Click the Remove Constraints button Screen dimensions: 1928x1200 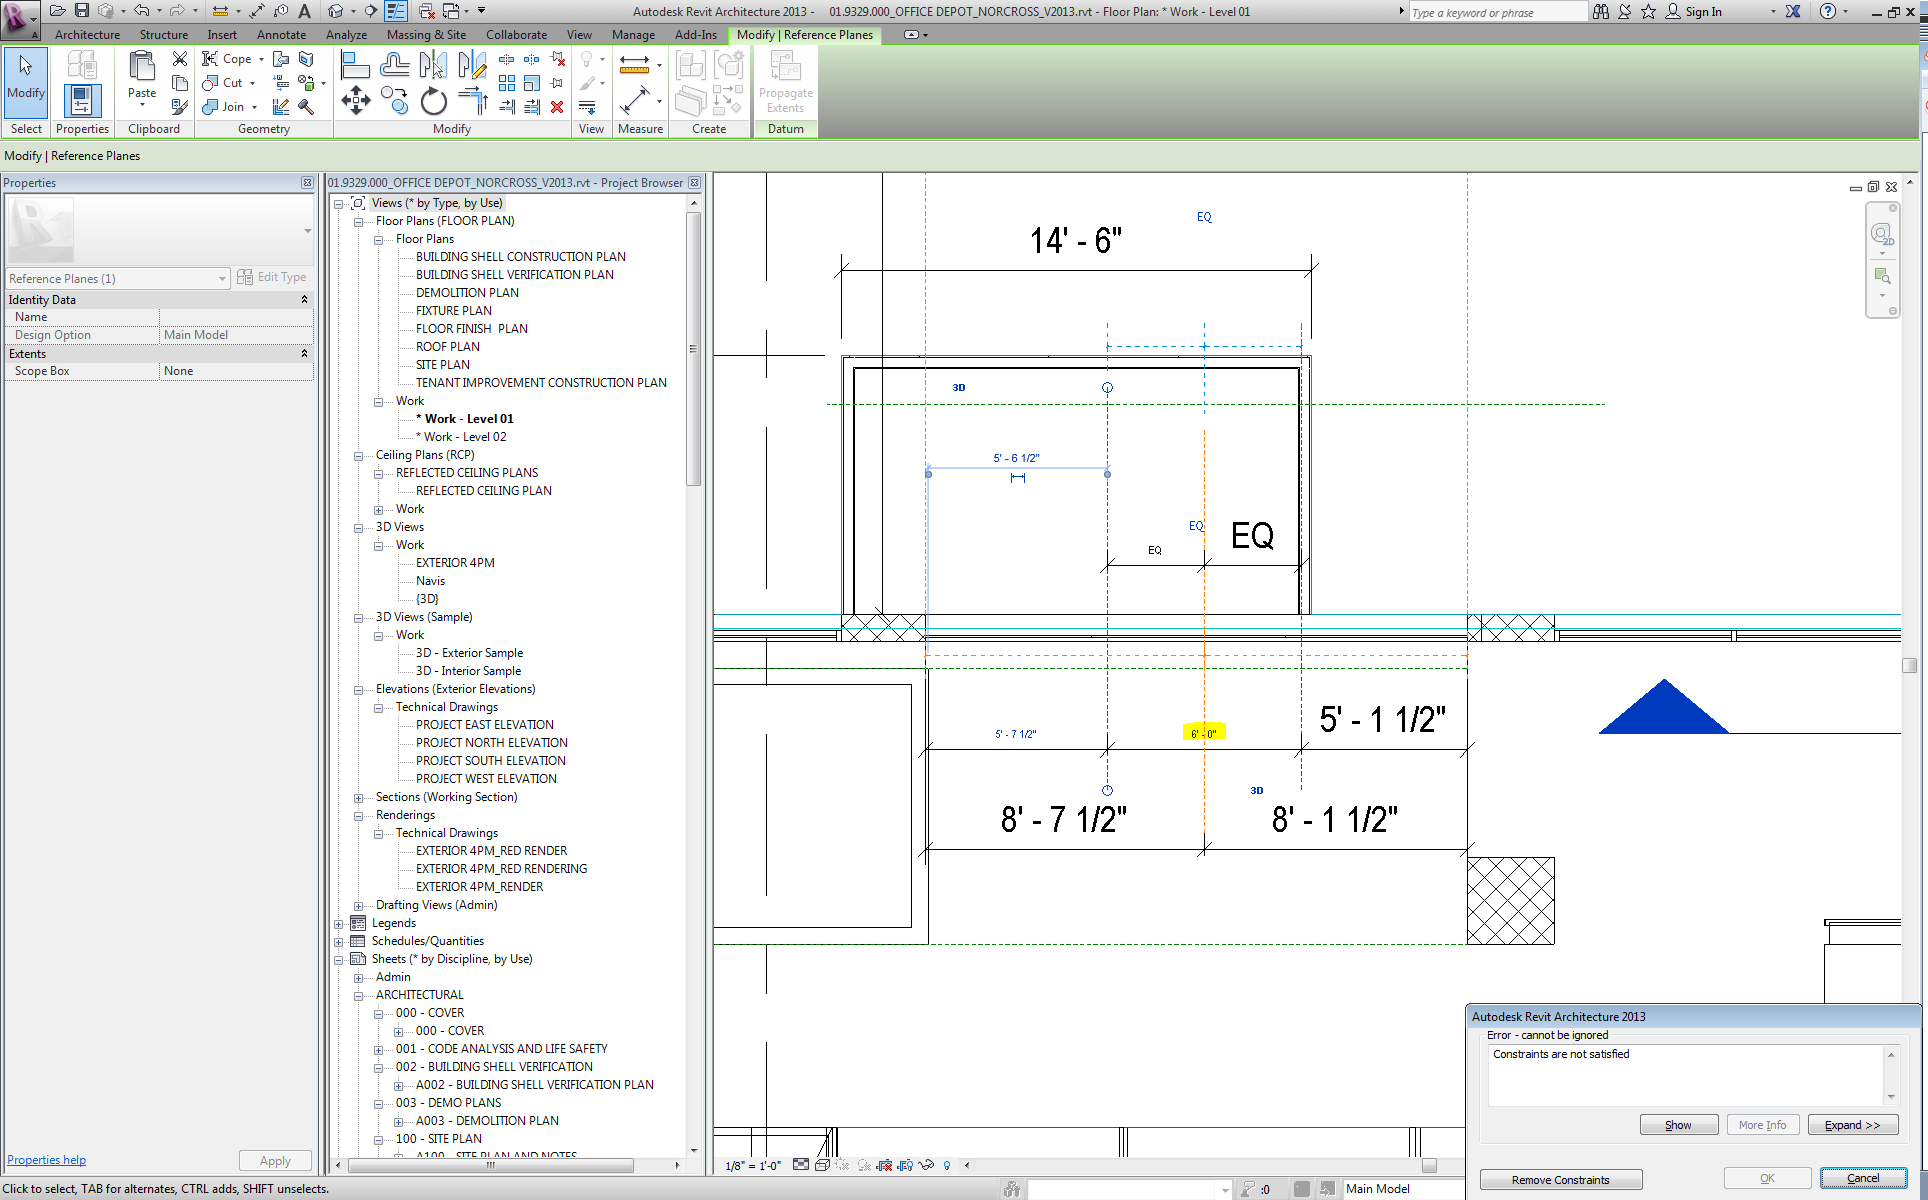click(1560, 1180)
